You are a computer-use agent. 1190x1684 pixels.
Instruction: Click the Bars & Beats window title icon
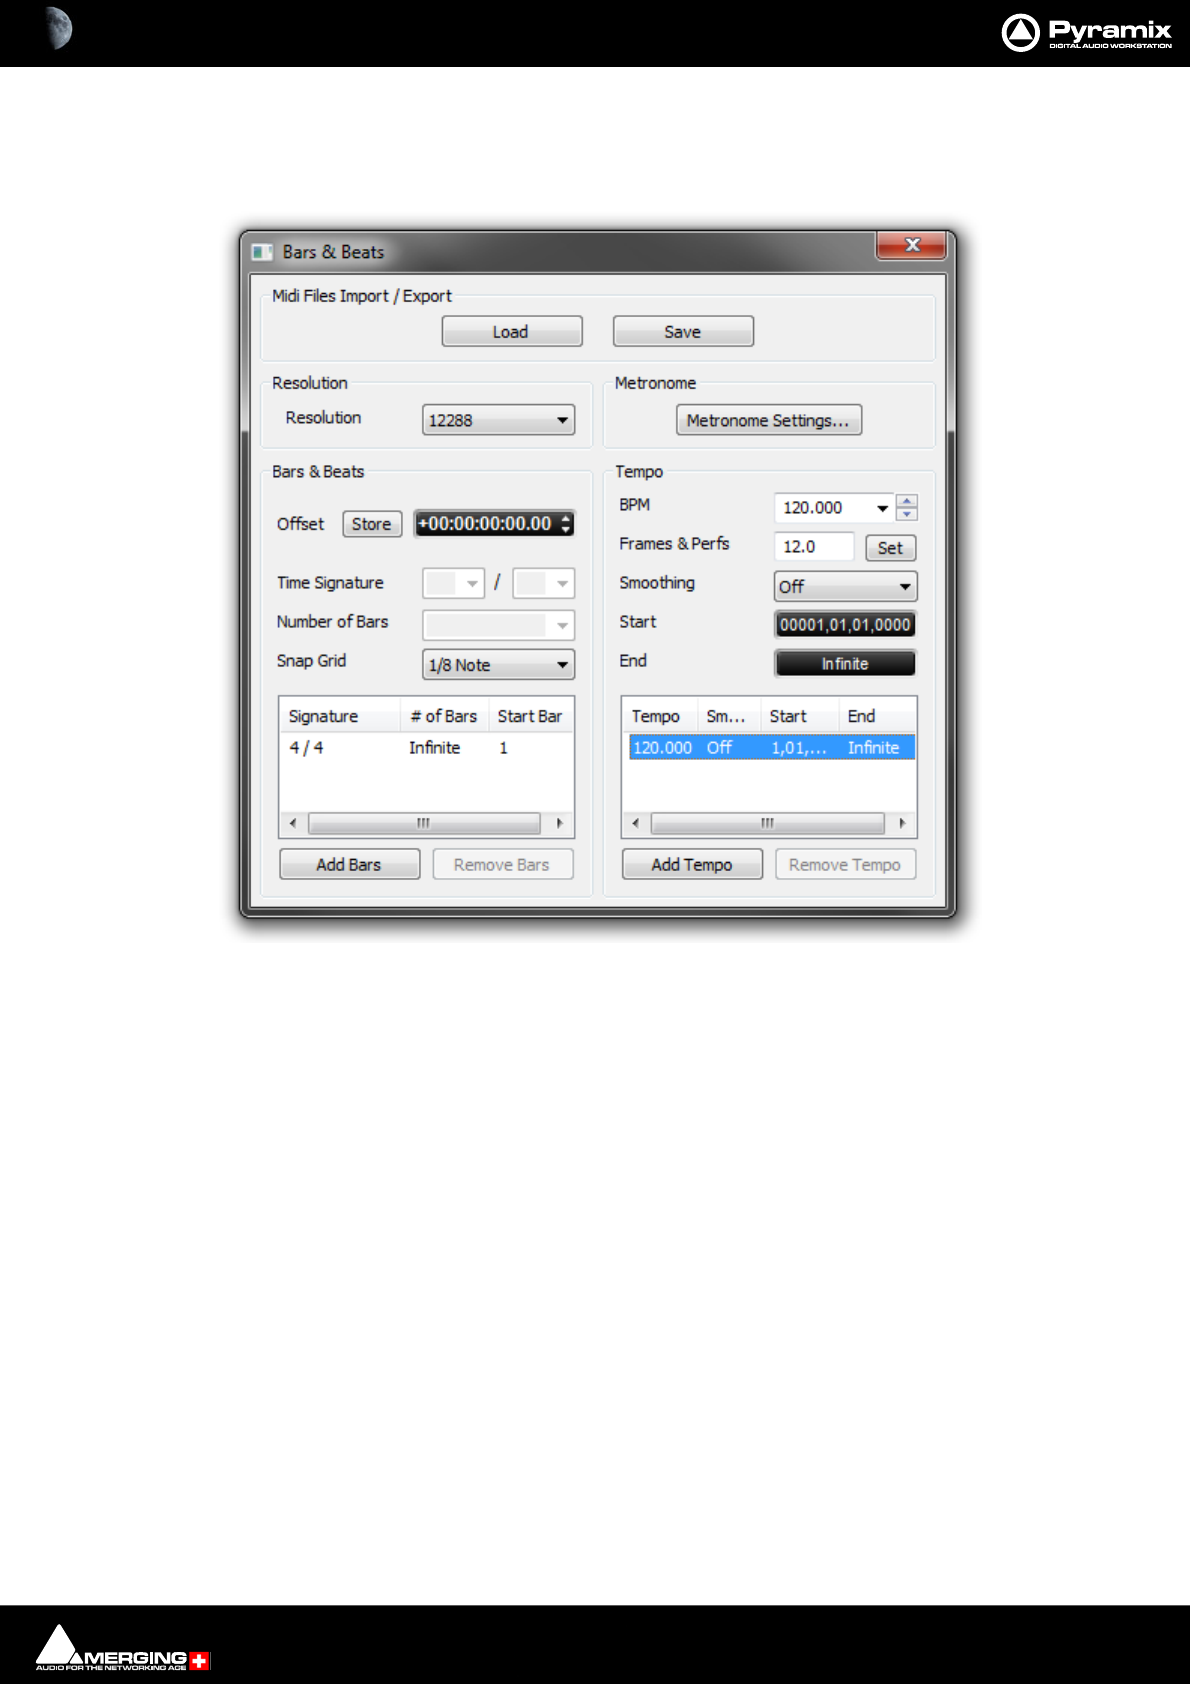point(262,252)
